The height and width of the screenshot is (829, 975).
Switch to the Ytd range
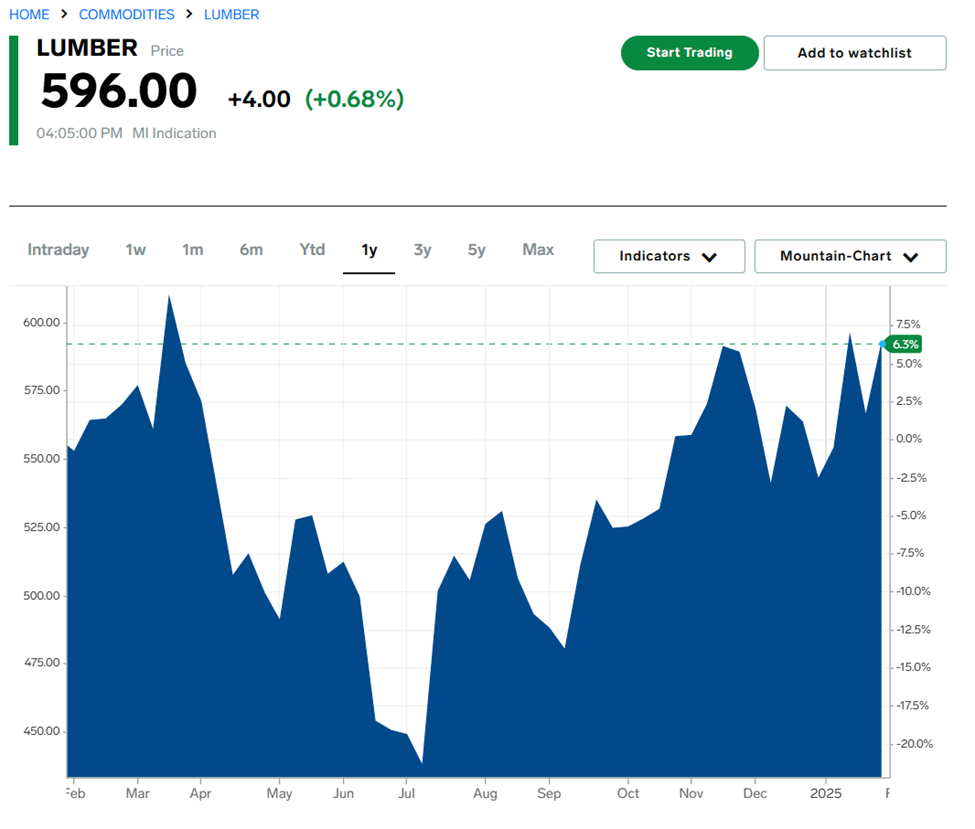pos(312,250)
